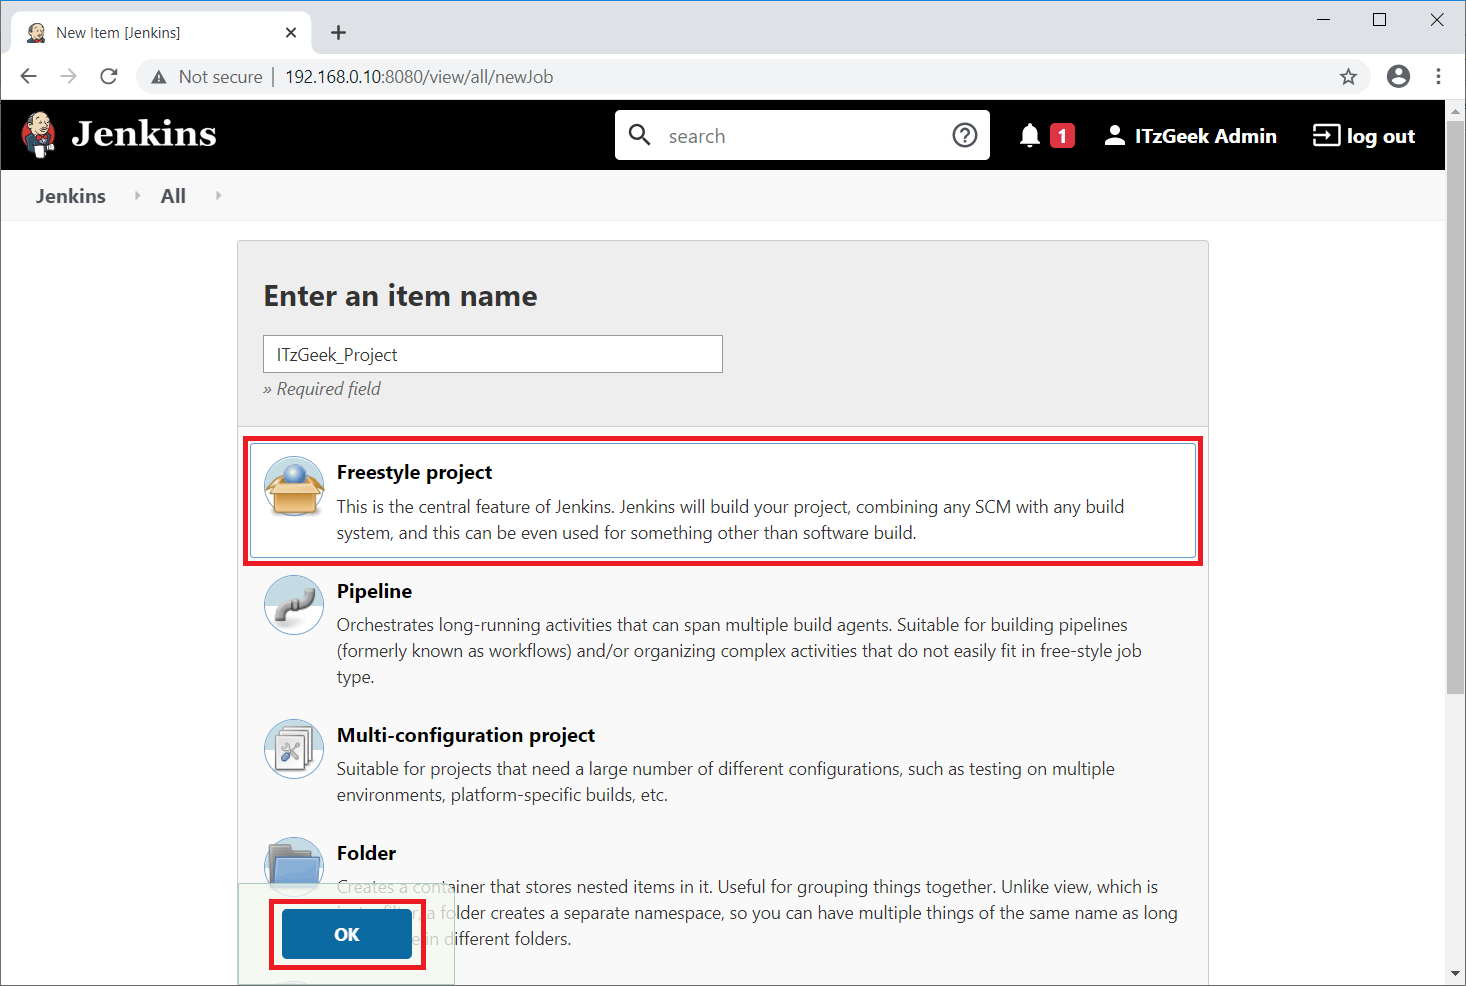
Task: Select the Freestyle project option
Action: 723,501
